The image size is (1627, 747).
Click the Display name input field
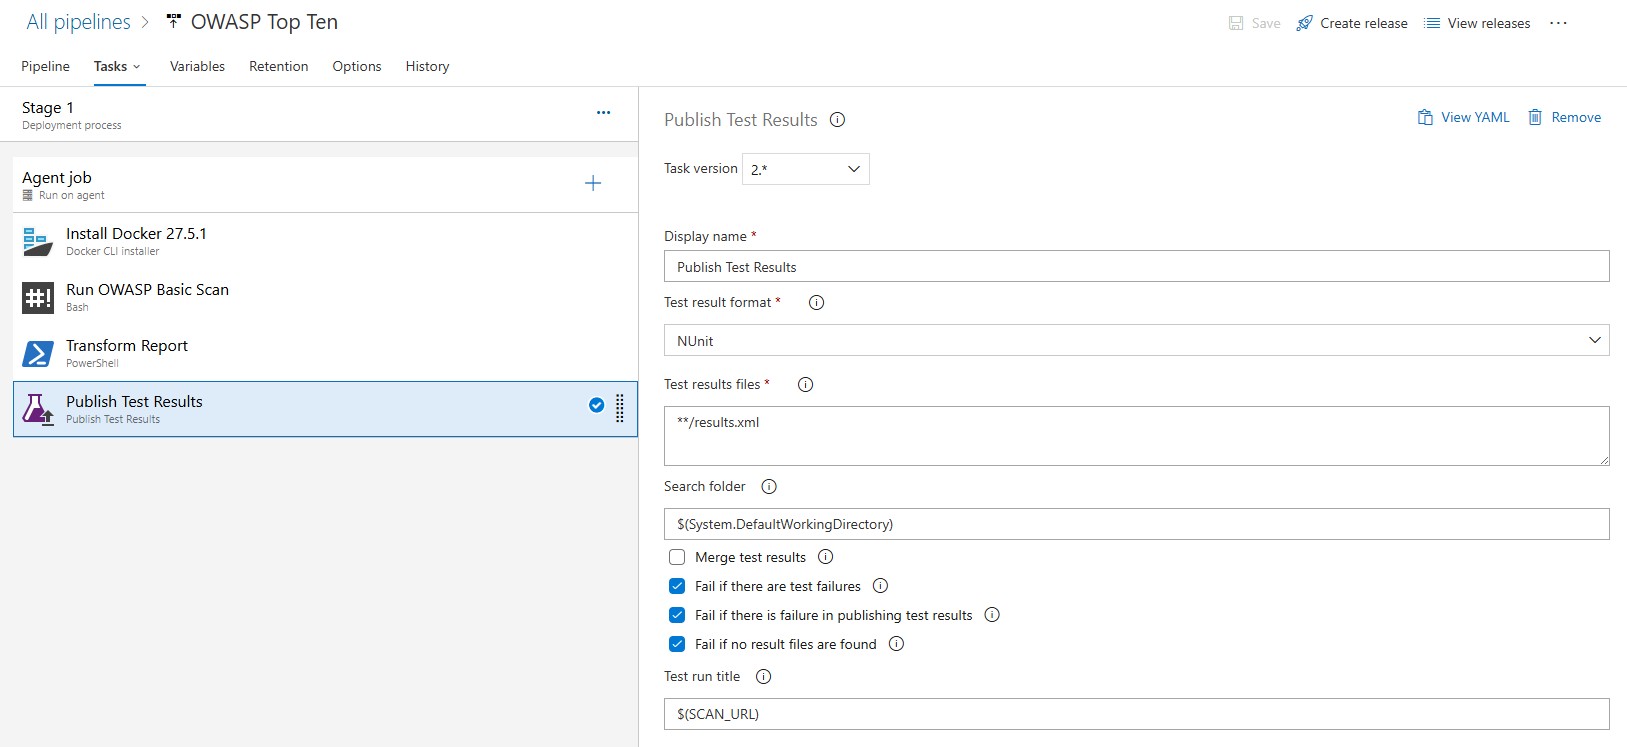(1136, 267)
